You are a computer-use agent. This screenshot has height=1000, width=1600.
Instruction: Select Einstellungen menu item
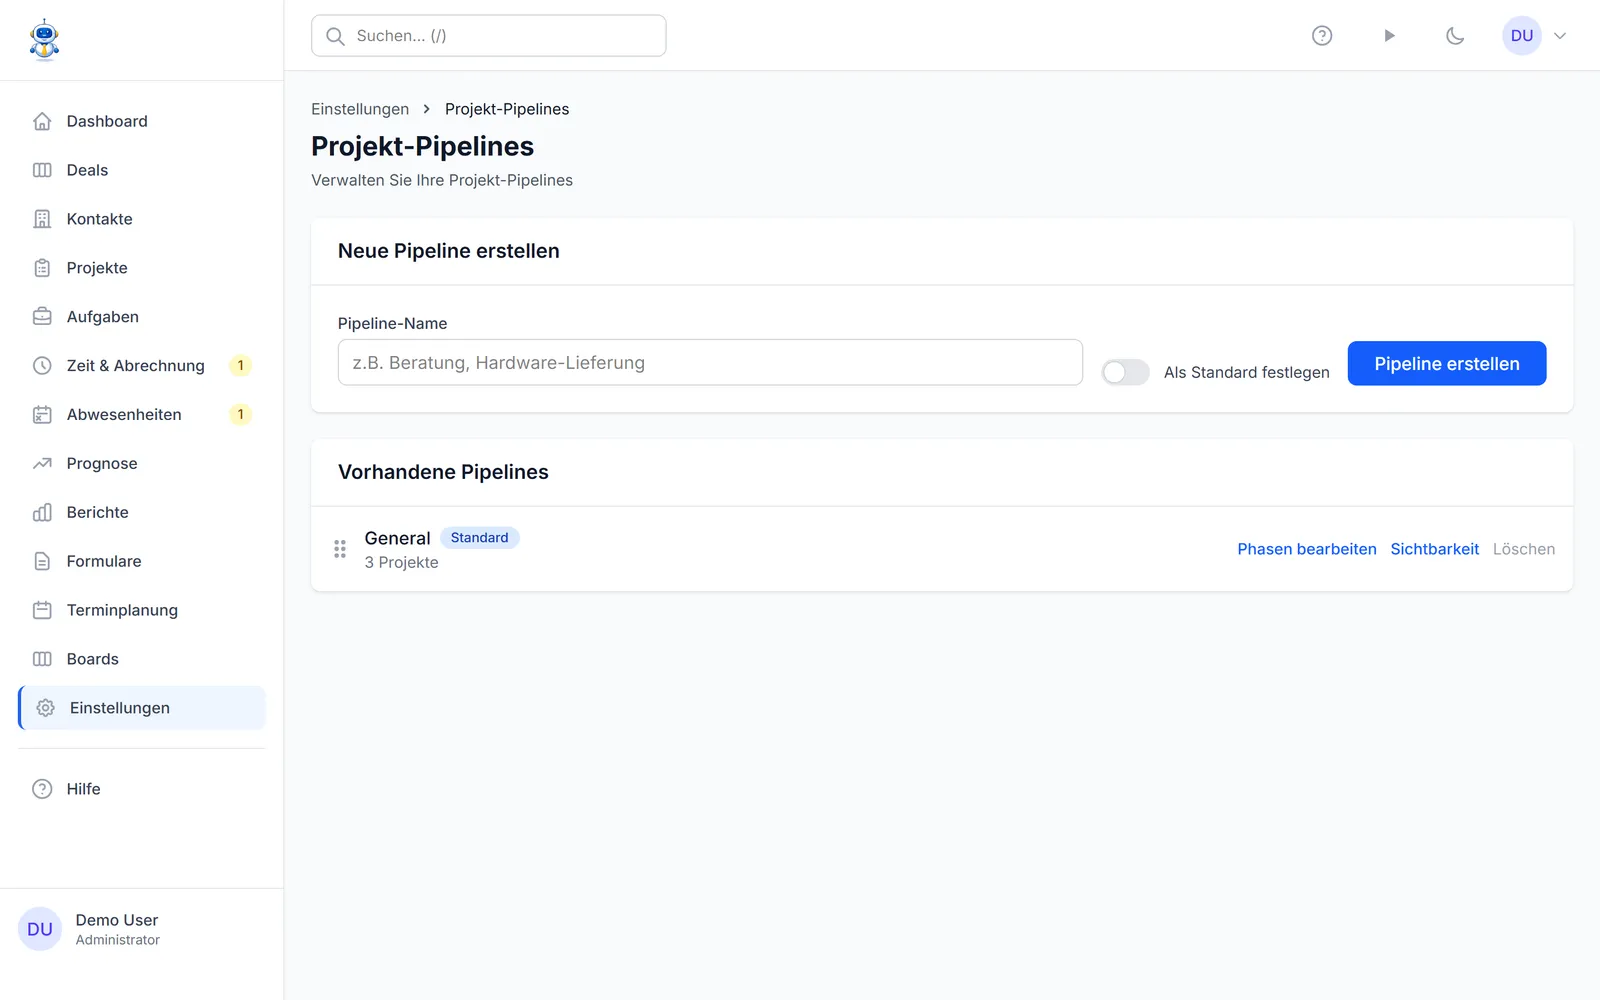coord(142,708)
